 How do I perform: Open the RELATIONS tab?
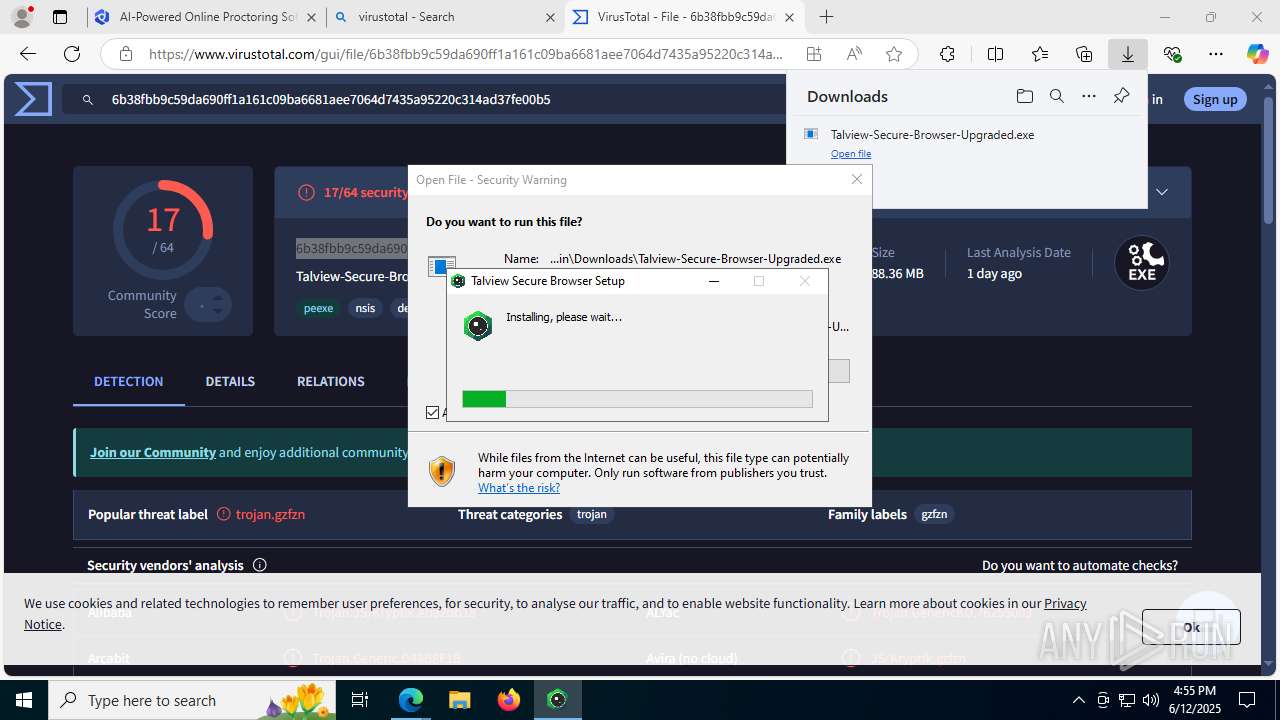tap(330, 381)
